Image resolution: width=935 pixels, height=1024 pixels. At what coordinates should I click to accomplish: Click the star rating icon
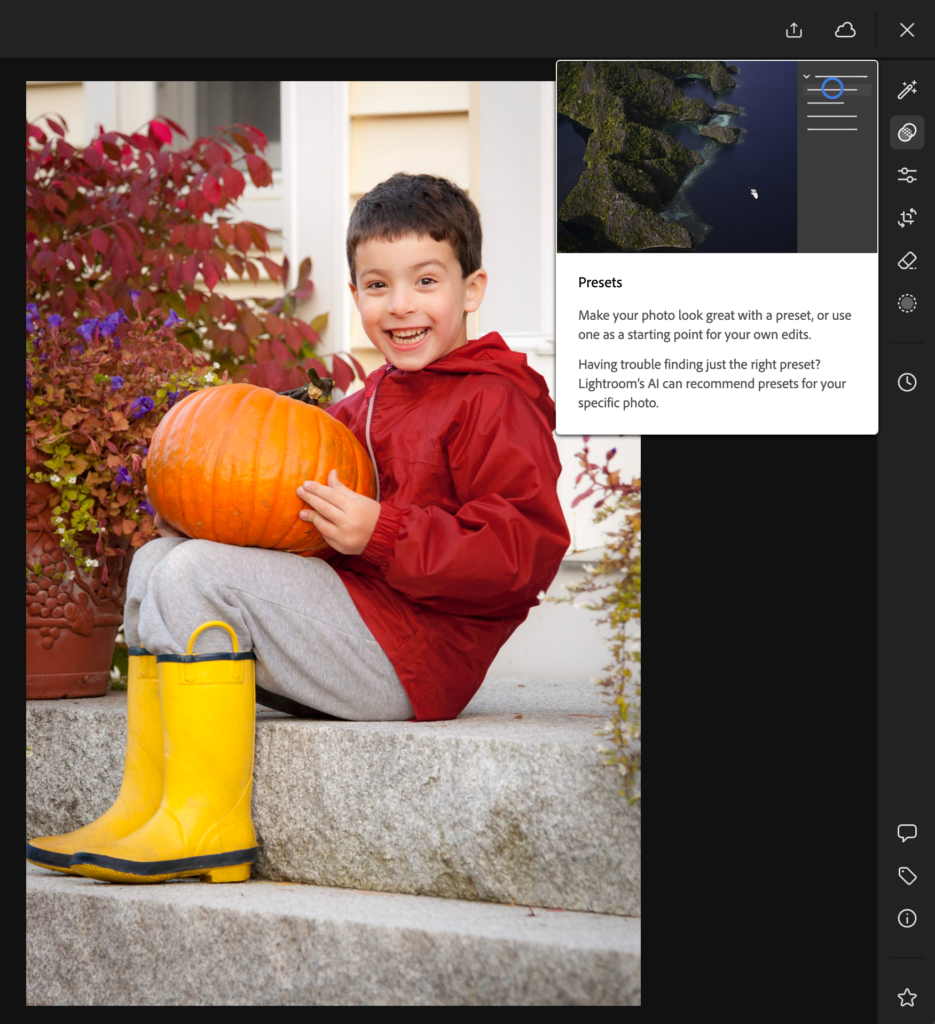coord(907,997)
